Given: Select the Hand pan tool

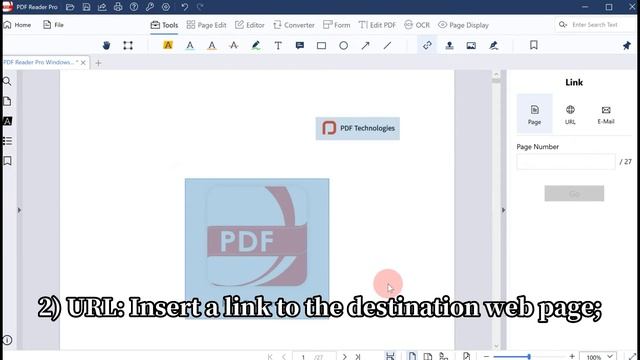Looking at the screenshot, I should (107, 45).
